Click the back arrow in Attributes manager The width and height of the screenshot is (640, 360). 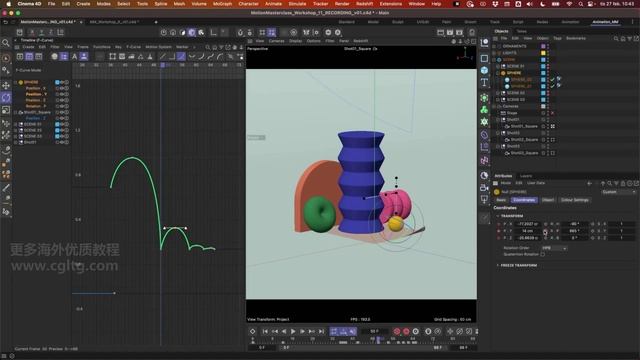pyautogui.click(x=589, y=183)
